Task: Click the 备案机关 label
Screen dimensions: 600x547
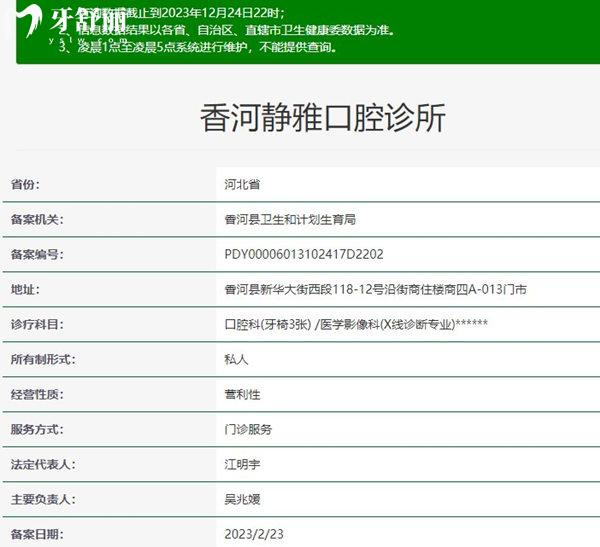Action: click(37, 220)
